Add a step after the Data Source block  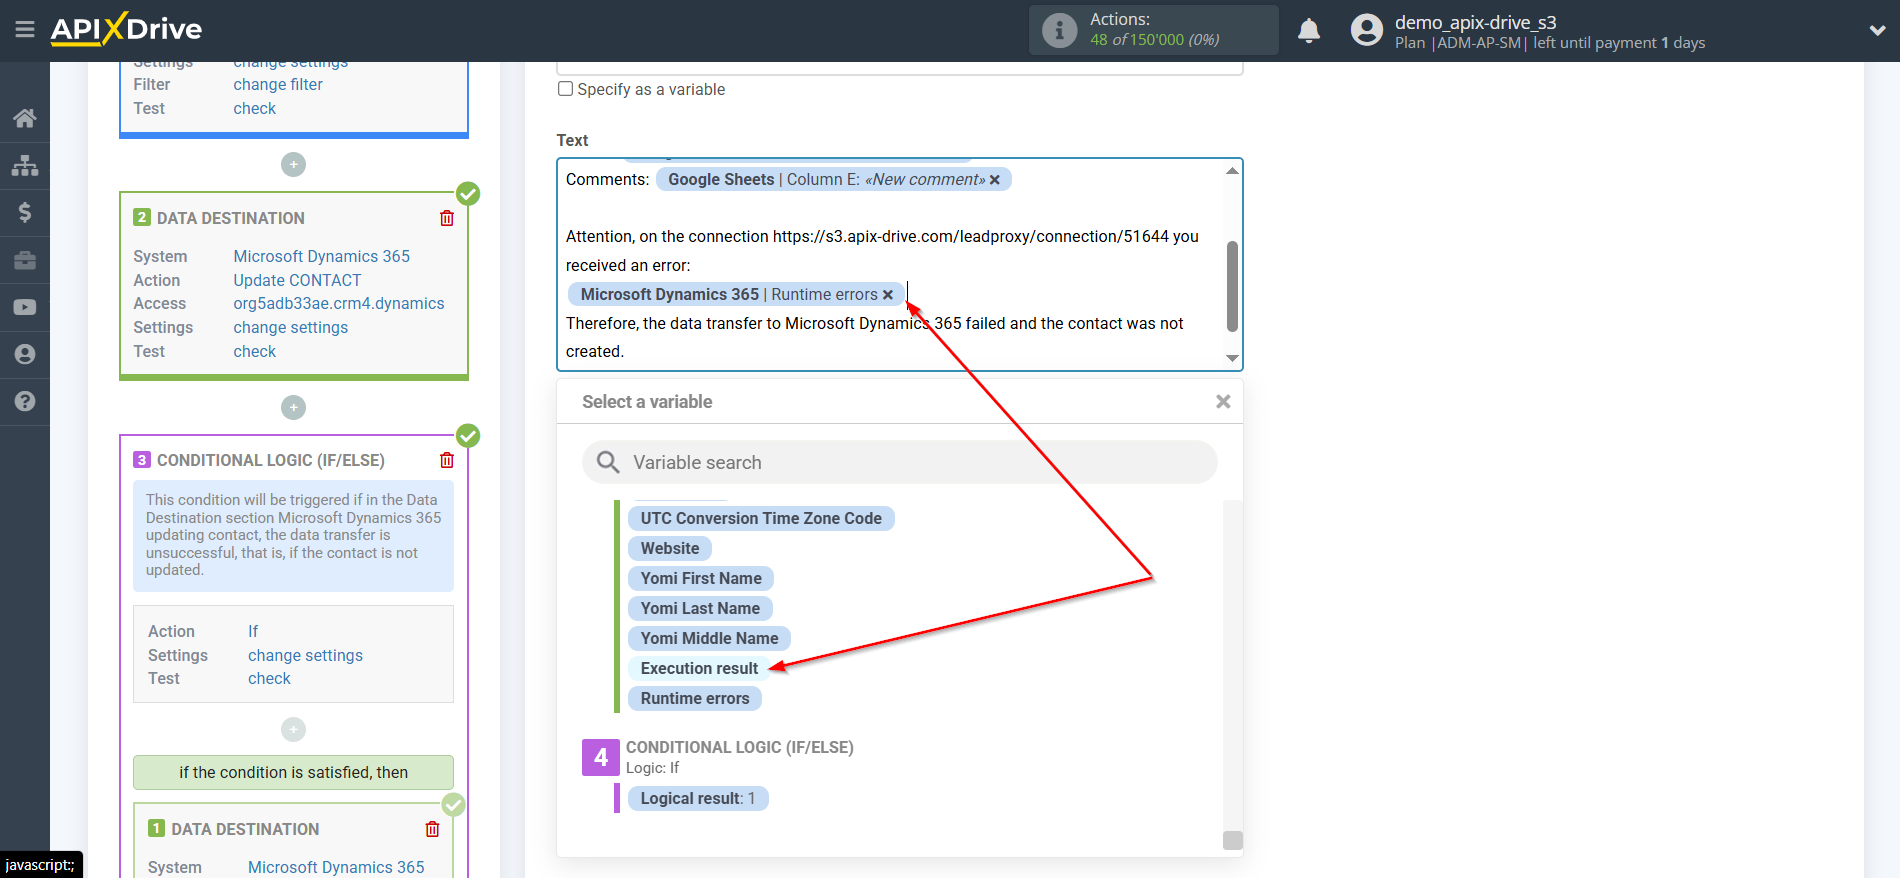tap(293, 164)
